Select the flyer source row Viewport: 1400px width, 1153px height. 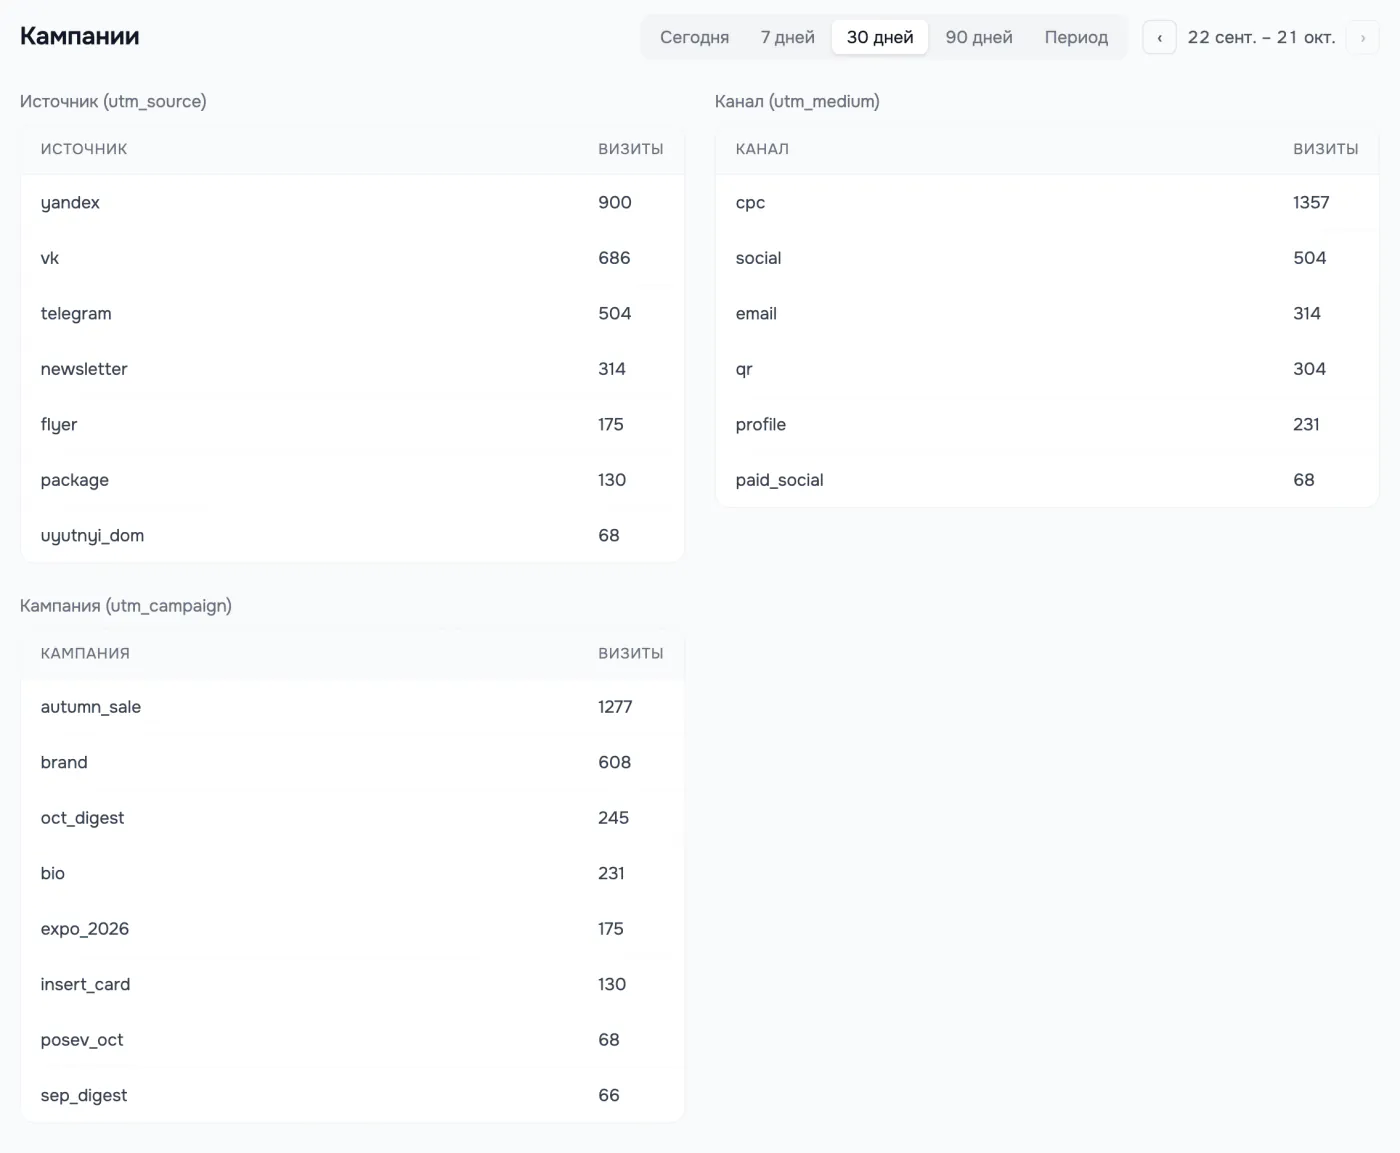352,424
